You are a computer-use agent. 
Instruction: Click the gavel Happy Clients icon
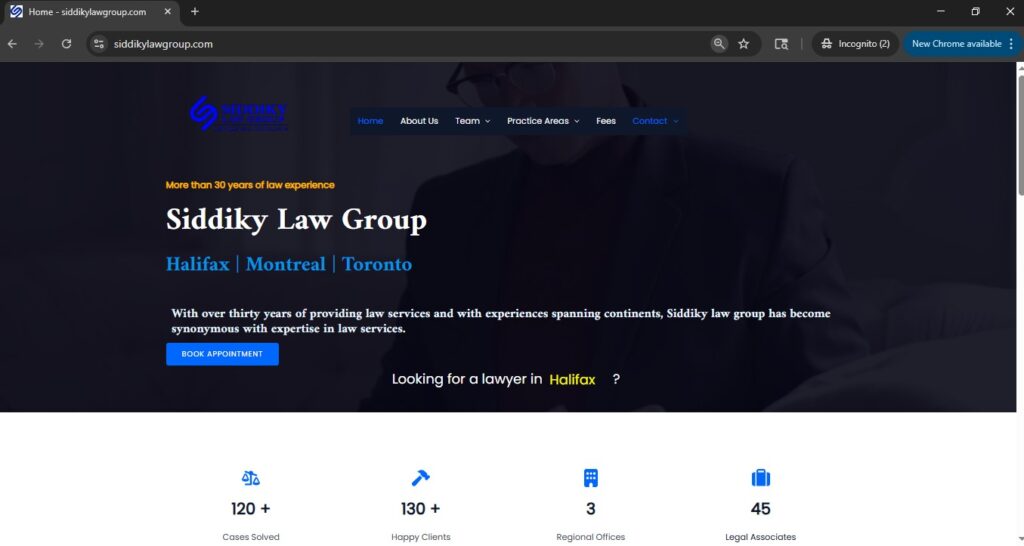tap(421, 478)
